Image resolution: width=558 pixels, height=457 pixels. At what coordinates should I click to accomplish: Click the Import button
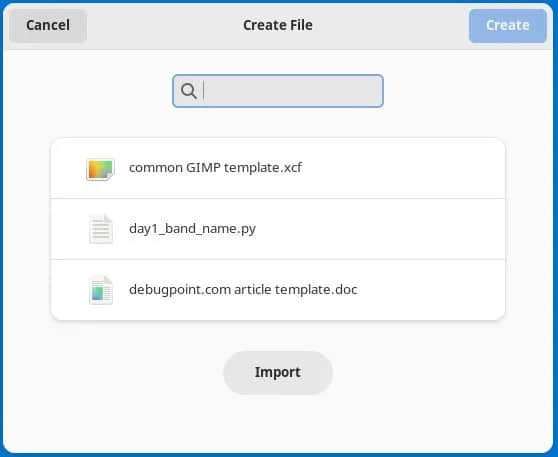pyautogui.click(x=278, y=372)
